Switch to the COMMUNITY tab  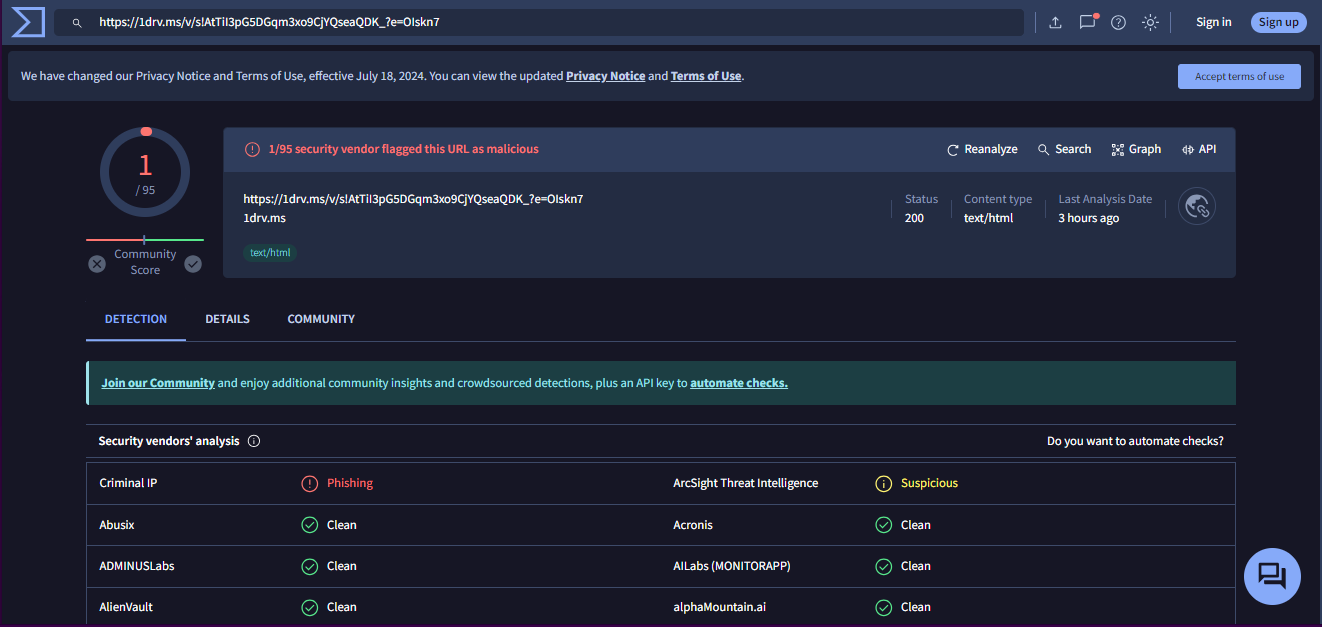point(321,319)
